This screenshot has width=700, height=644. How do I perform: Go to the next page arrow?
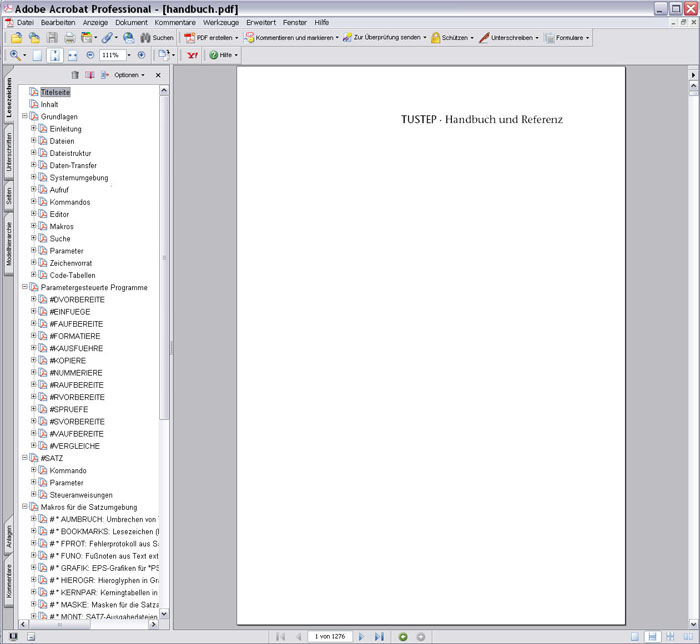[x=362, y=636]
